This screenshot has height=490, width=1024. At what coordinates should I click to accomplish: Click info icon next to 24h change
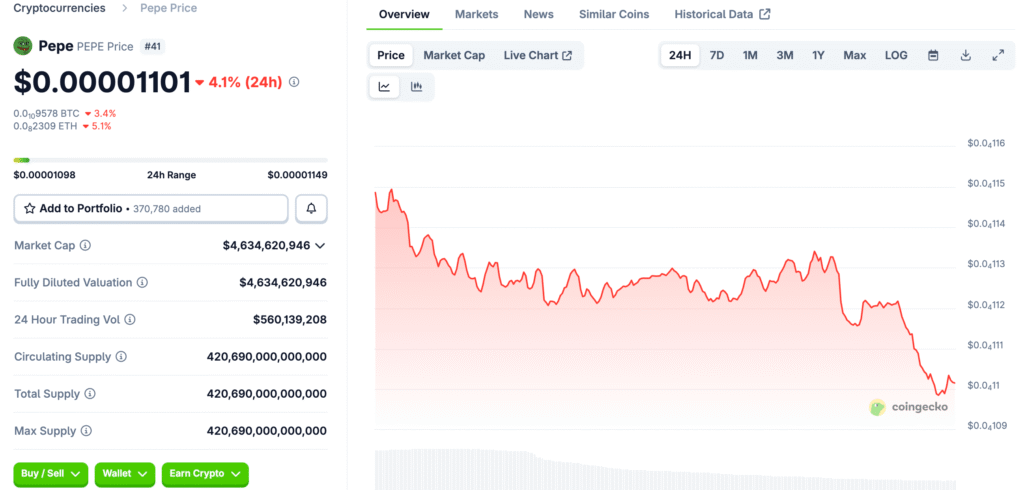pyautogui.click(x=294, y=82)
